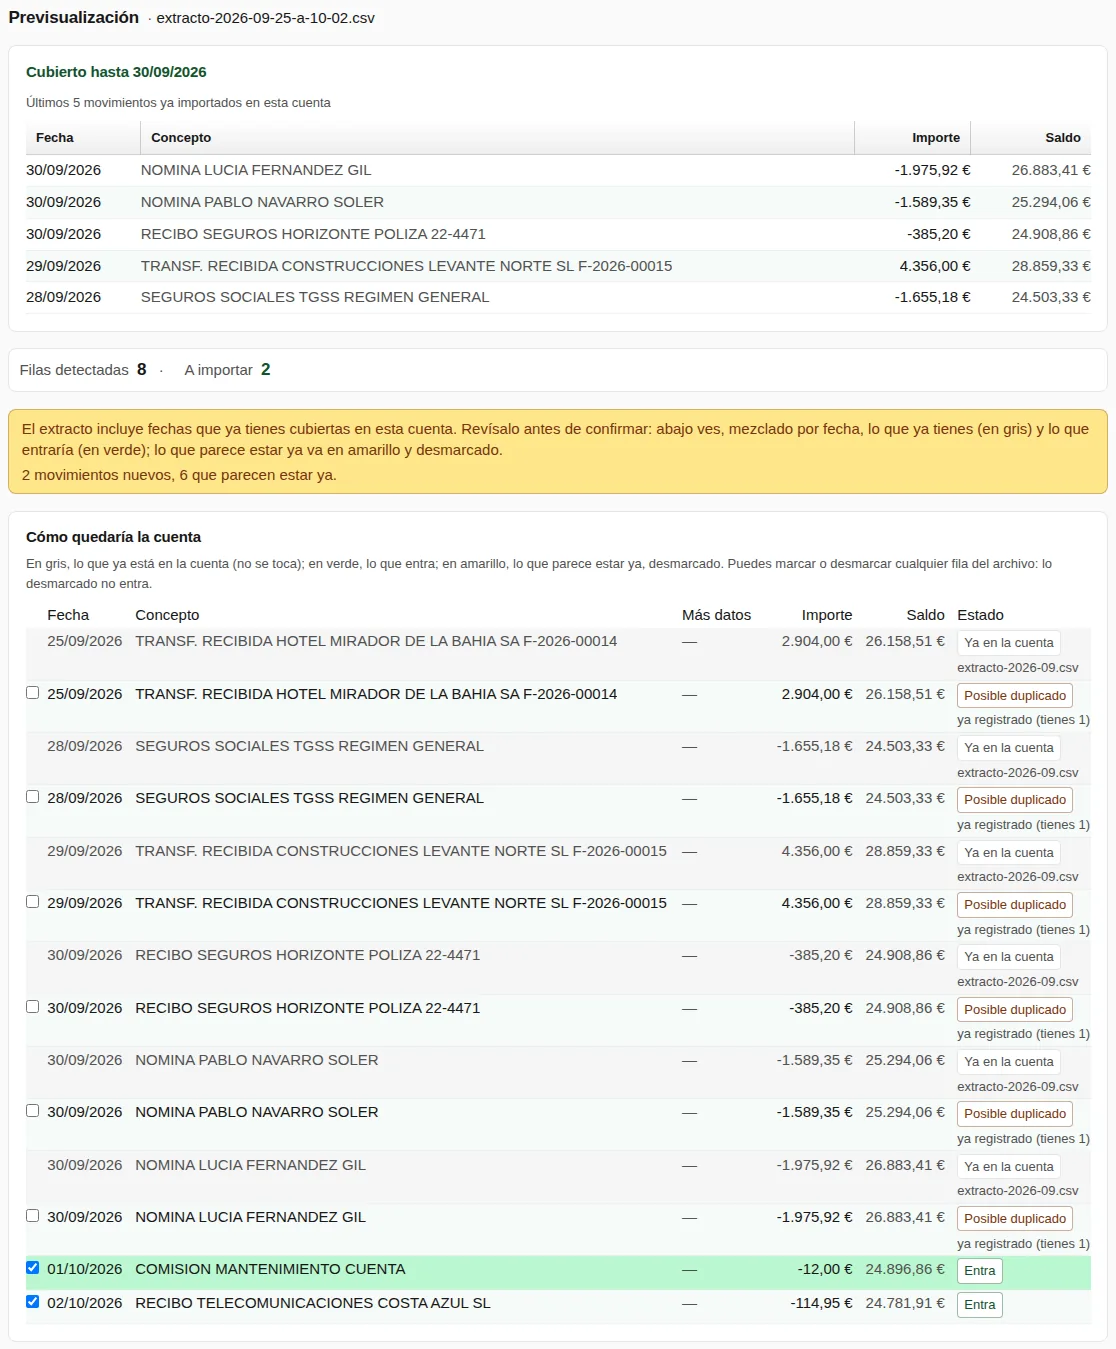Click Posible duplicado badge for HOTEL MIRADOR

[x=1015, y=696]
